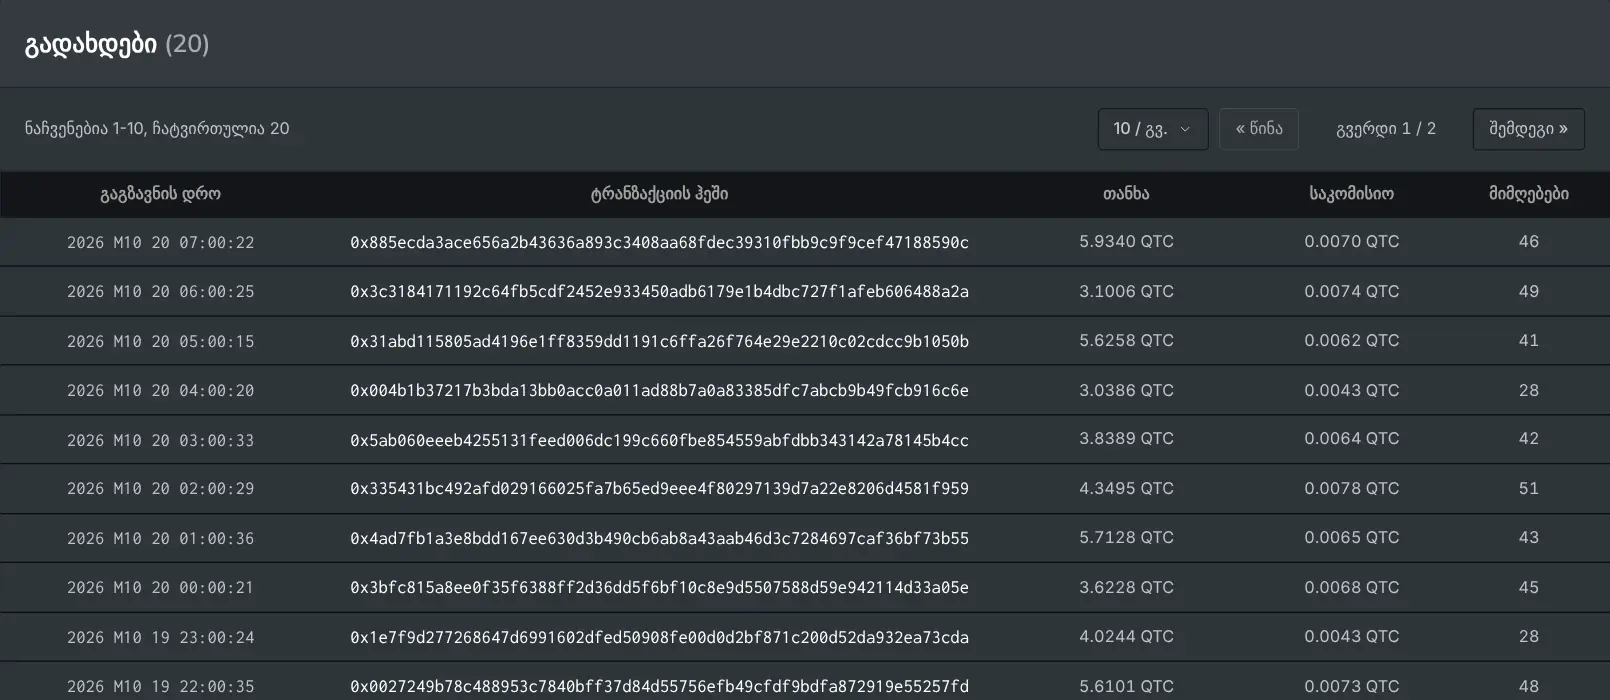Click the თანხა column header

coord(1126,194)
